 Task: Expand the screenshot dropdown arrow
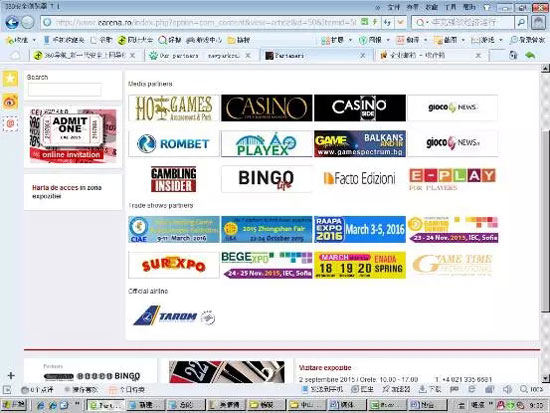click(x=463, y=40)
